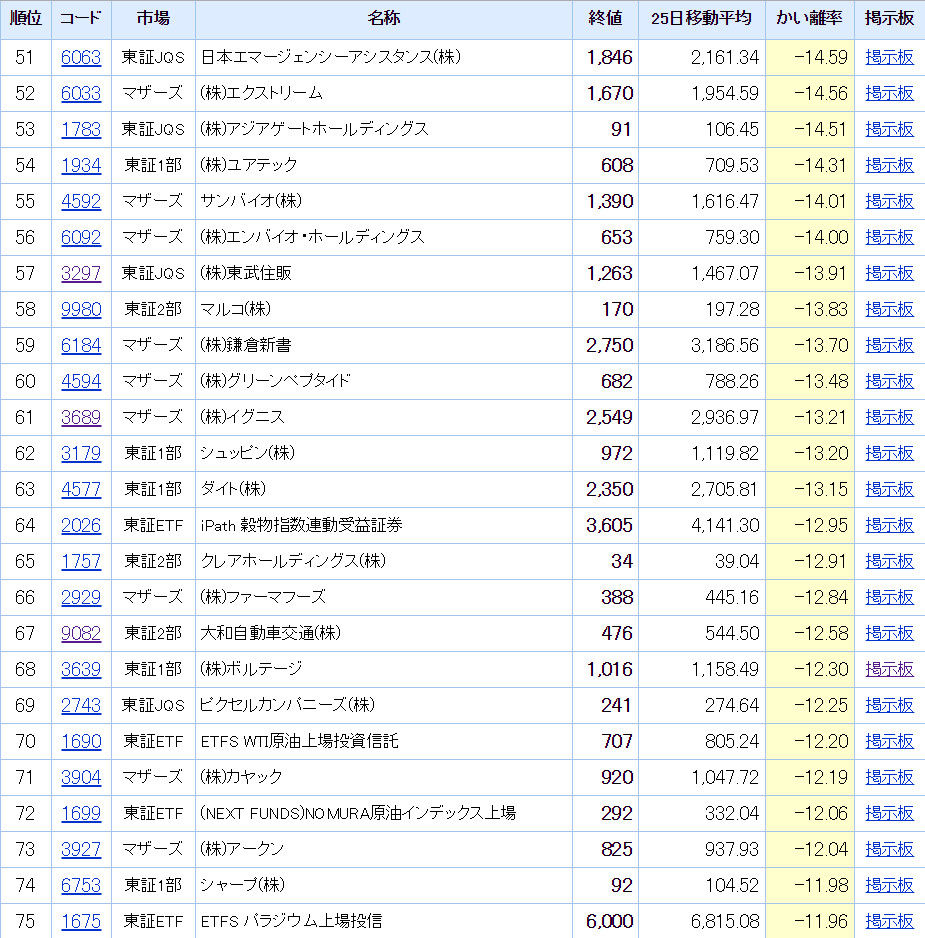Open stock code 3179 link
The width and height of the screenshot is (925, 938).
pos(81,453)
